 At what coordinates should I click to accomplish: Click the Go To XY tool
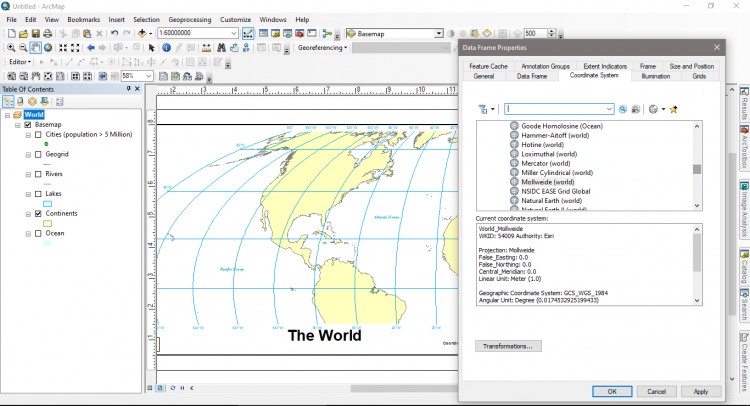click(x=246, y=48)
